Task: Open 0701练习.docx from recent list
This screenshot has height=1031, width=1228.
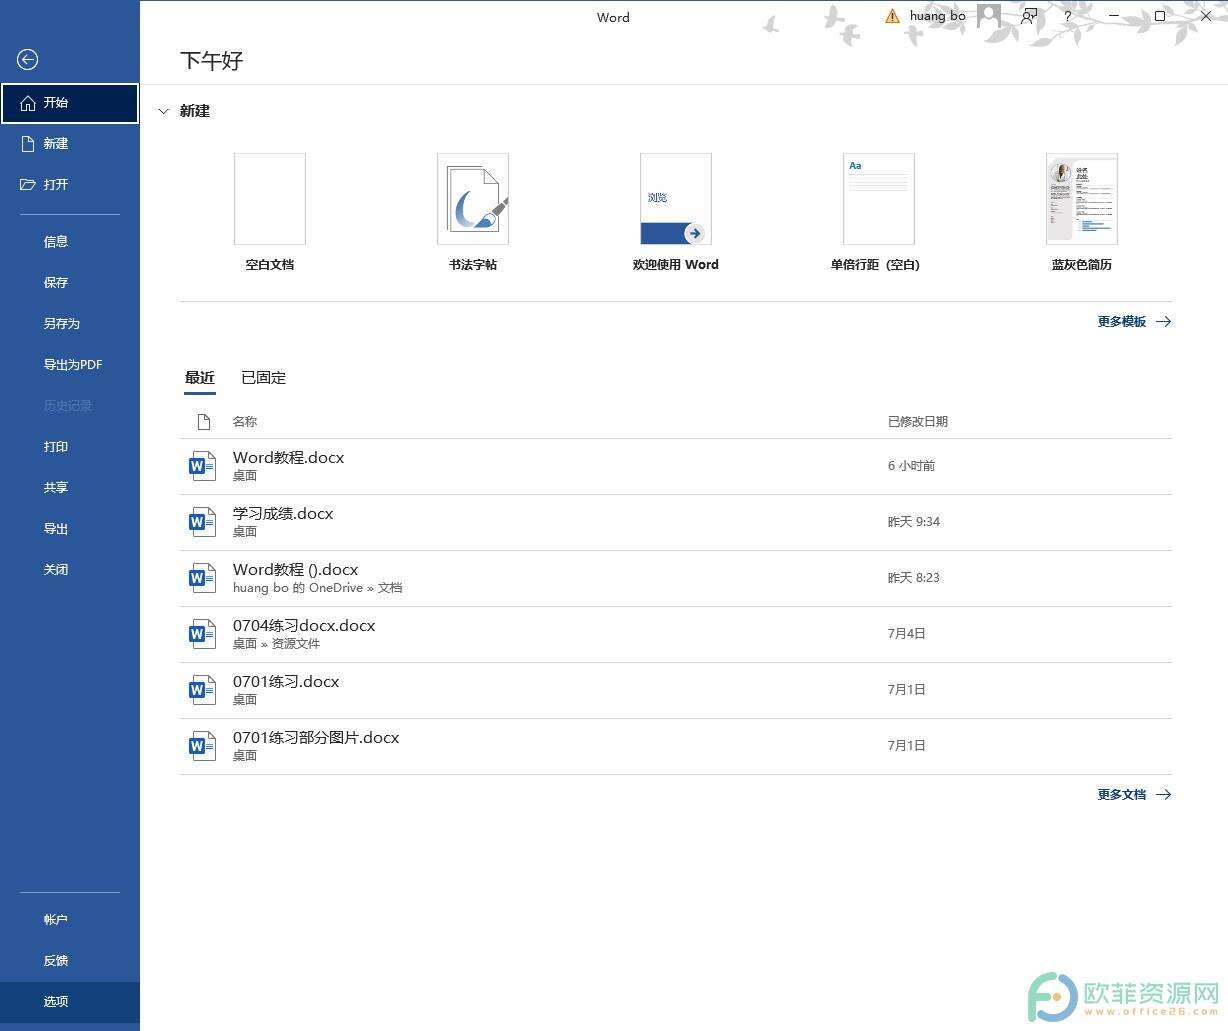Action: click(676, 691)
